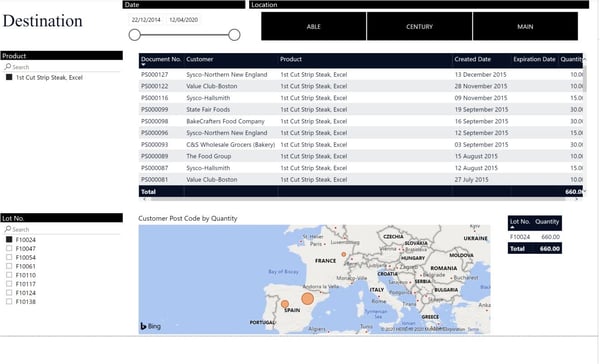Select the MAIN location button

tap(525, 26)
